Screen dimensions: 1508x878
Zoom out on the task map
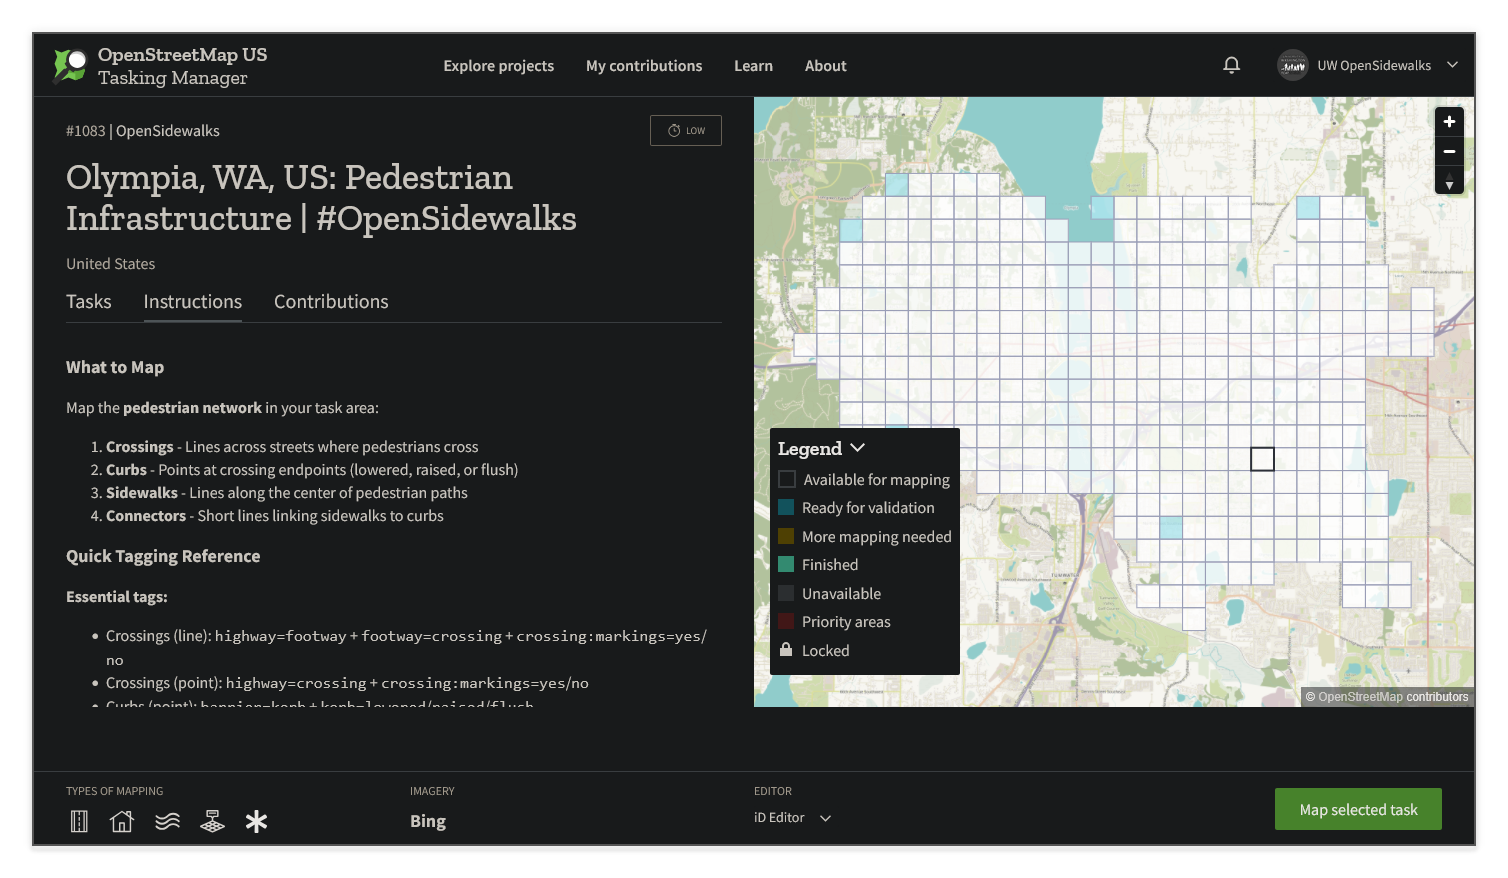1449,151
